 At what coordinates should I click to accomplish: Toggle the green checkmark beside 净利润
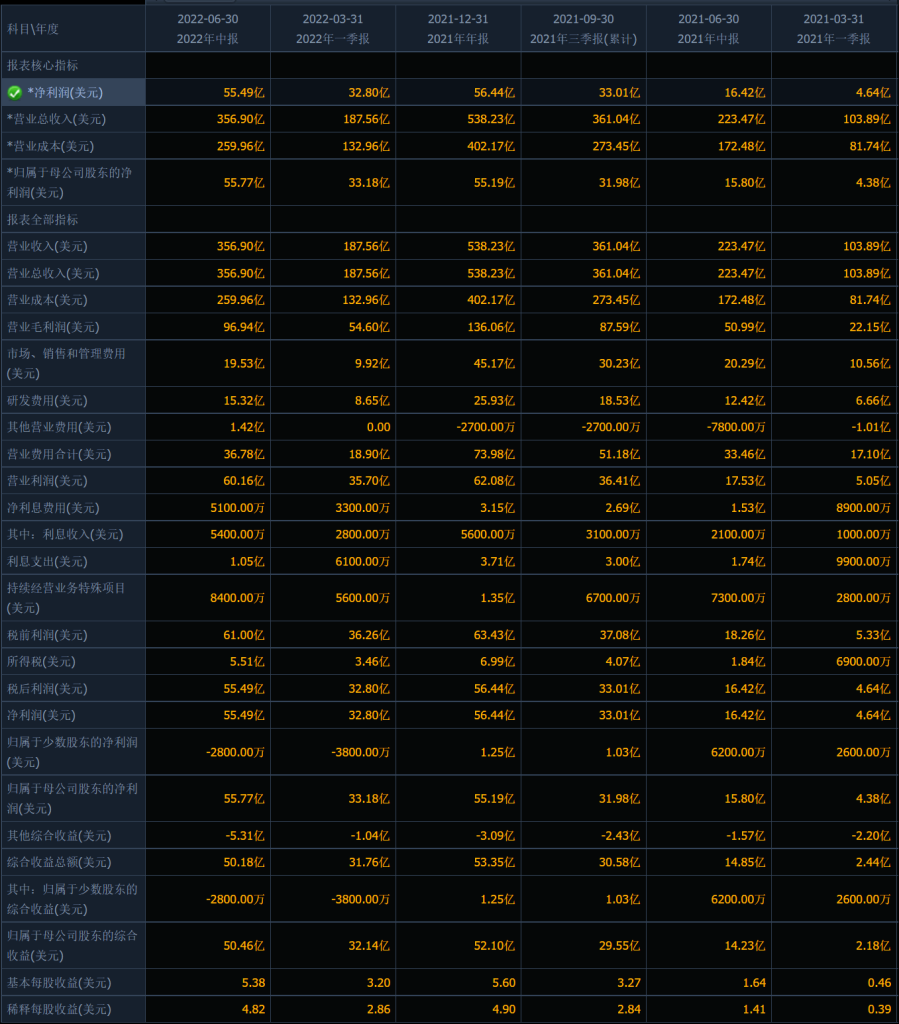(14, 93)
